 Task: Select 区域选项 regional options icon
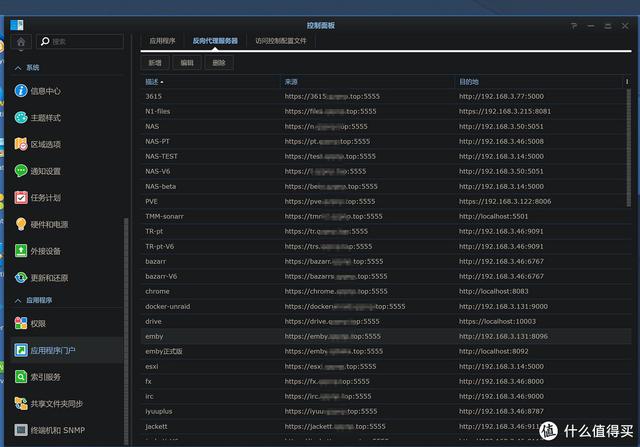[x=22, y=144]
